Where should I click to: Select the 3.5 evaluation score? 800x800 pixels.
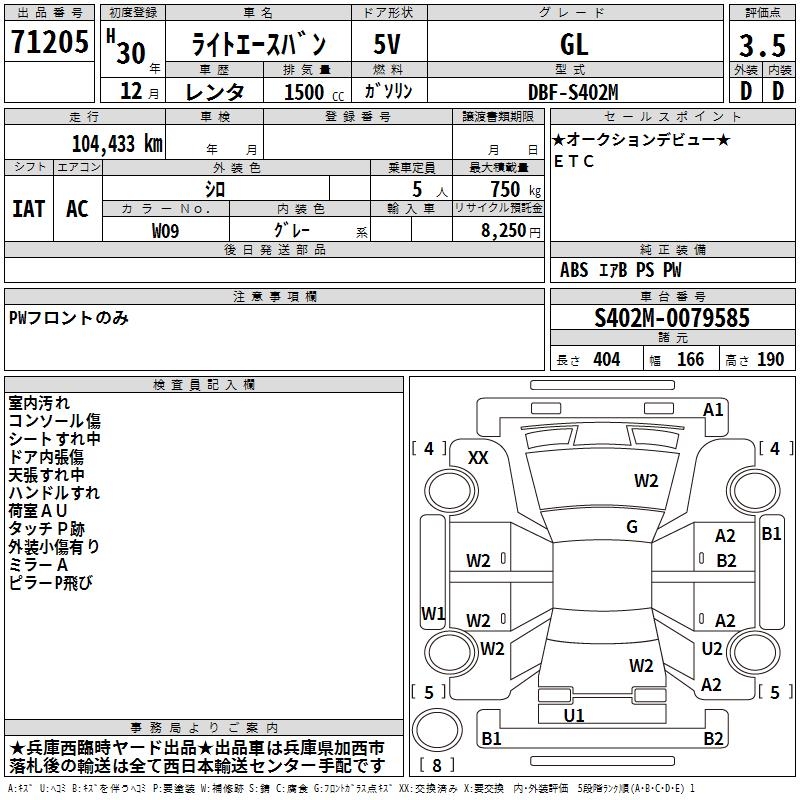761,45
